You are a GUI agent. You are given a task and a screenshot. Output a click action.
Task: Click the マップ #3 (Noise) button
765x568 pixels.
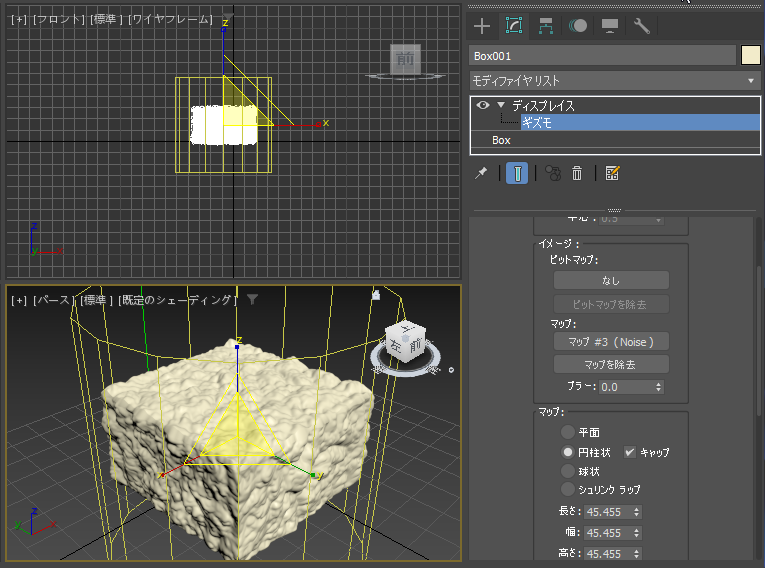coord(611,342)
